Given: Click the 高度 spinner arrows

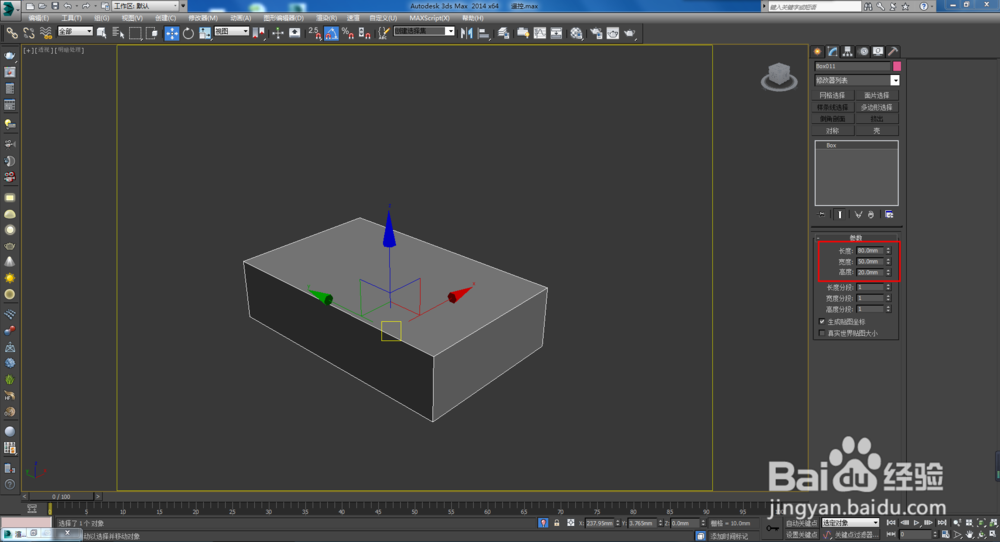Looking at the screenshot, I should [x=888, y=272].
